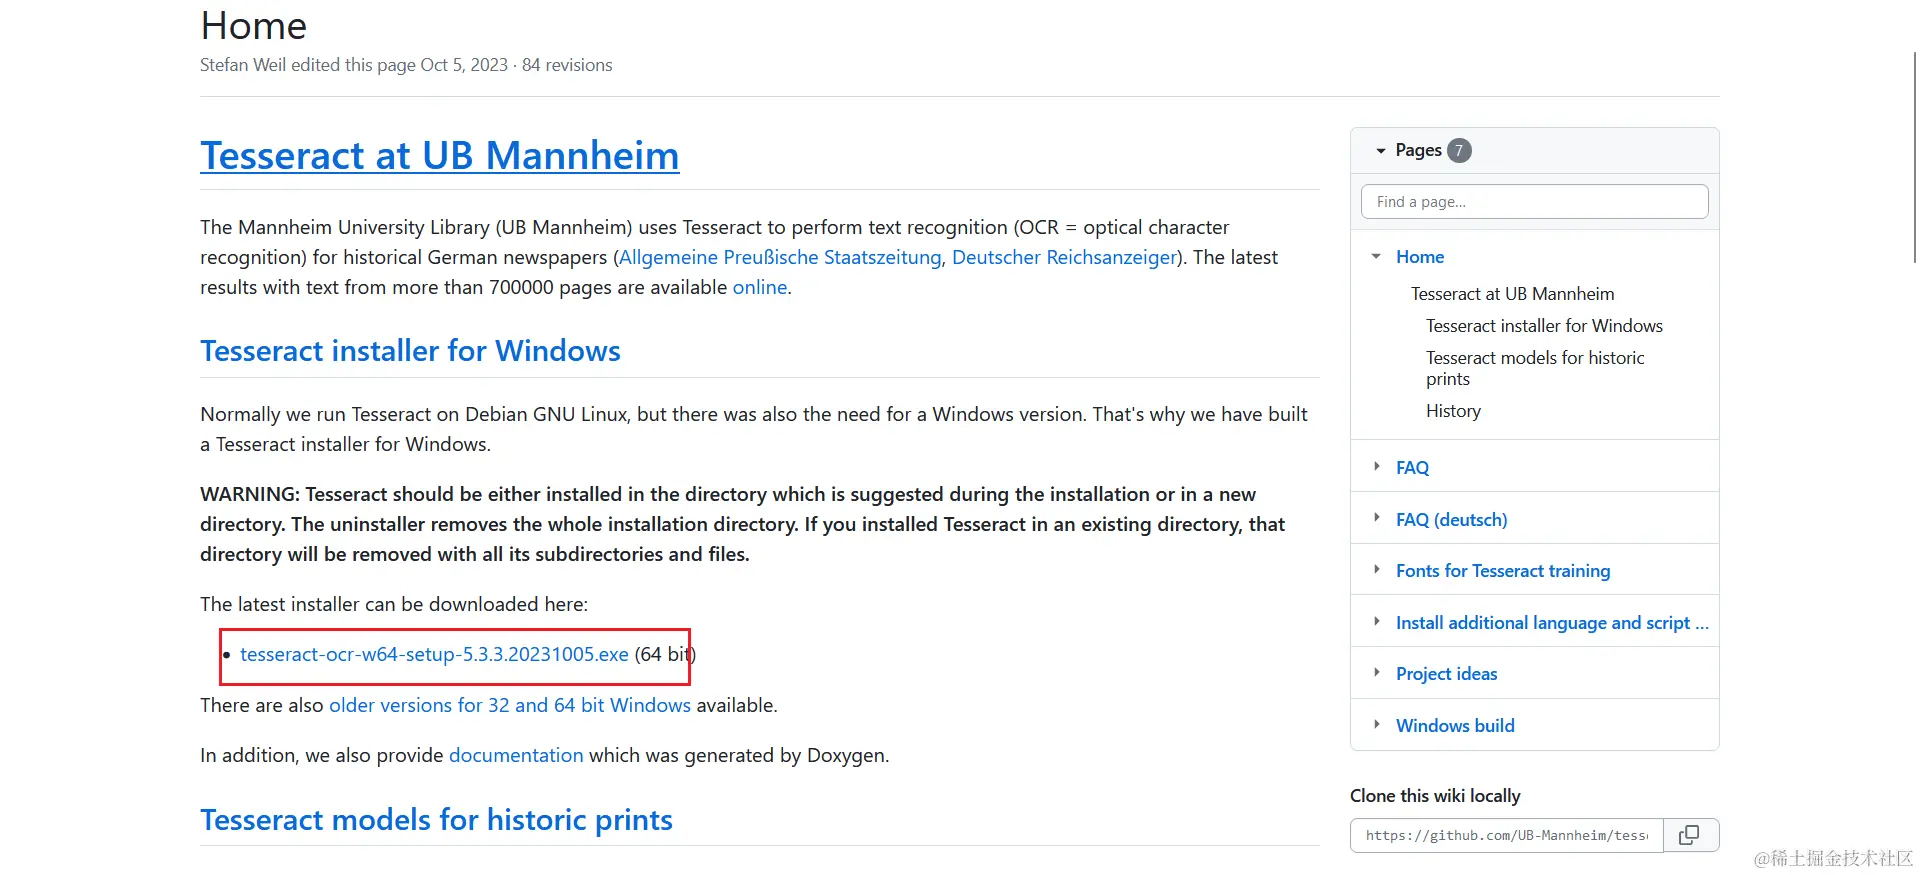The image size is (1920, 875).
Task: Jump to Tesseract installer for Windows in sidebar
Action: point(1544,326)
